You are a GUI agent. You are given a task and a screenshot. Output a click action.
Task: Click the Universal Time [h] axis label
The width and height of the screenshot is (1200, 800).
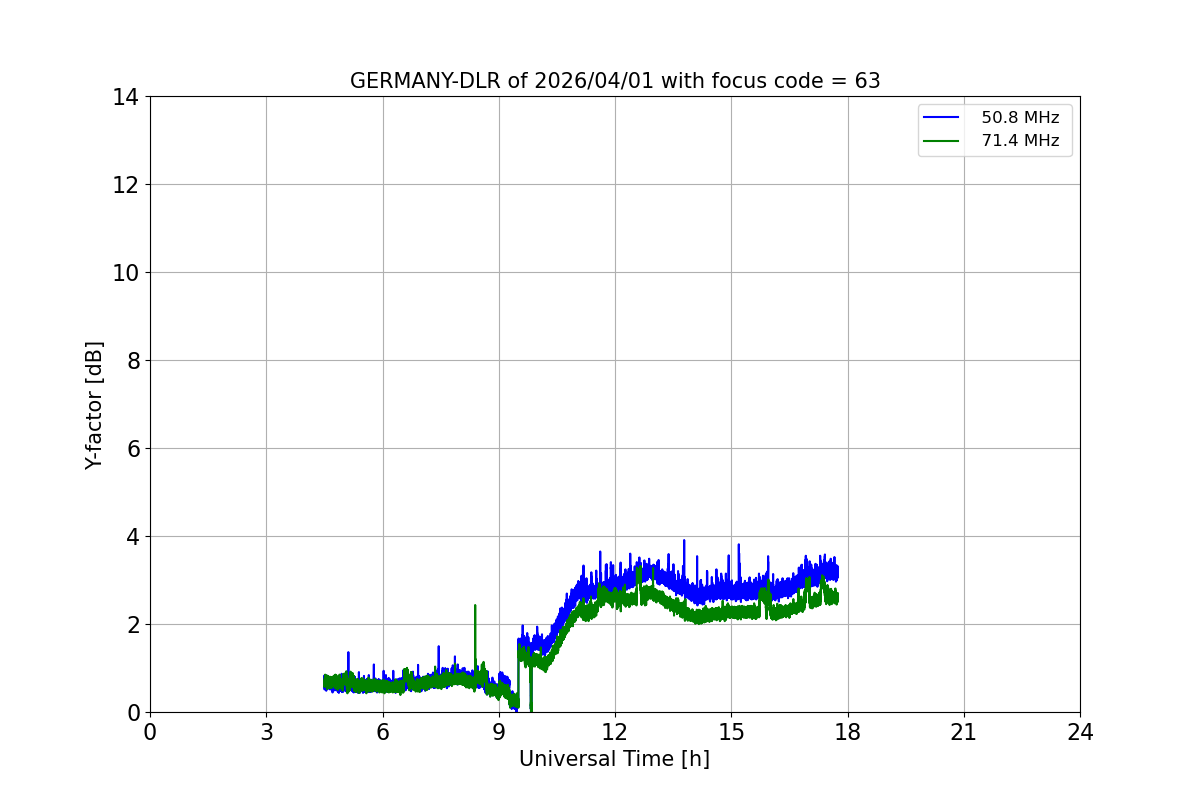pos(614,759)
